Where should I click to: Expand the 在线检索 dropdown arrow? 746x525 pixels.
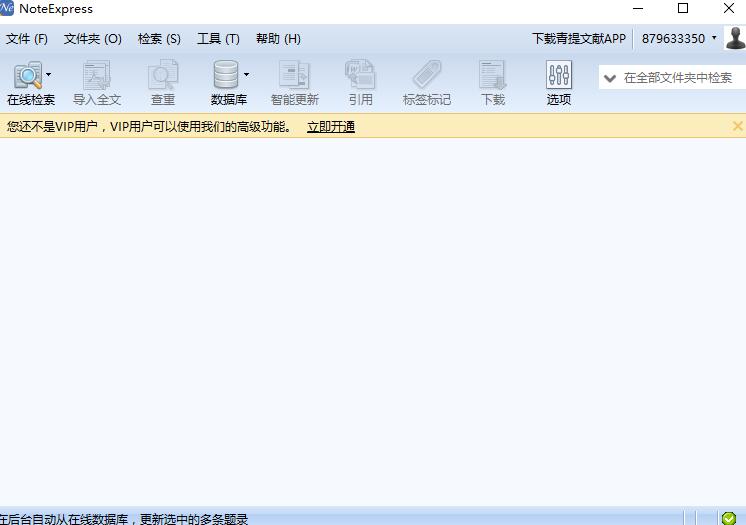pyautogui.click(x=49, y=75)
